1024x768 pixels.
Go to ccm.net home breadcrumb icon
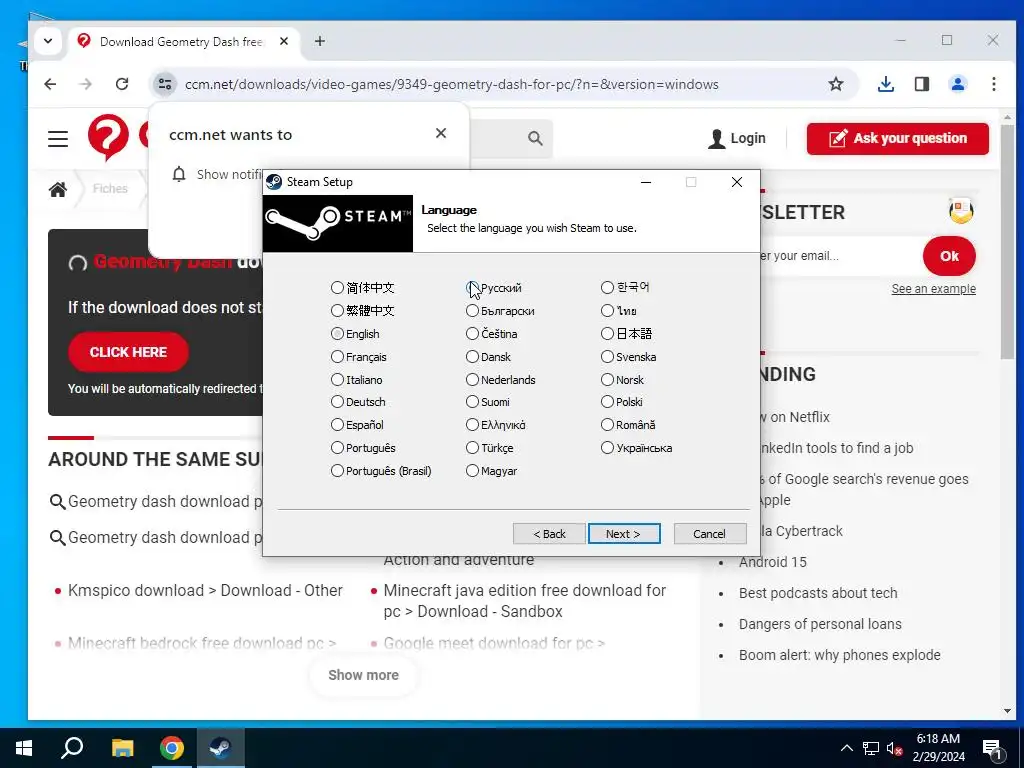[57, 189]
